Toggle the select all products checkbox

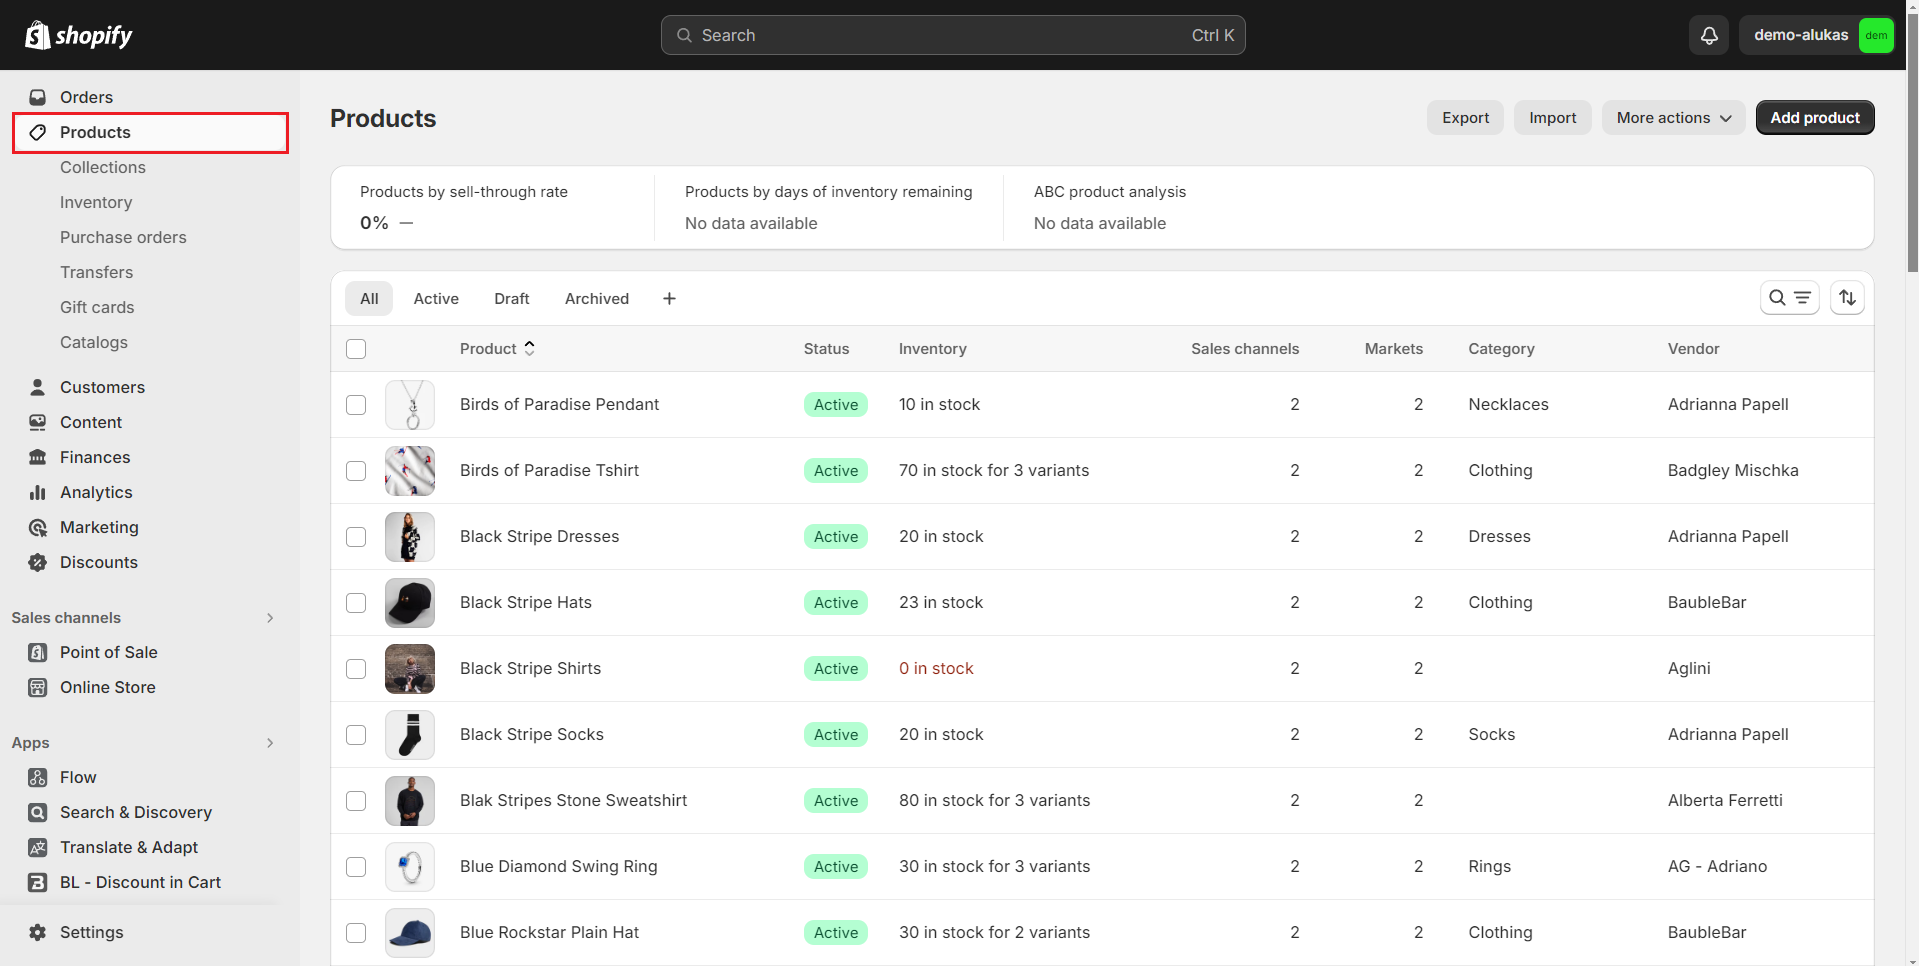click(x=356, y=349)
